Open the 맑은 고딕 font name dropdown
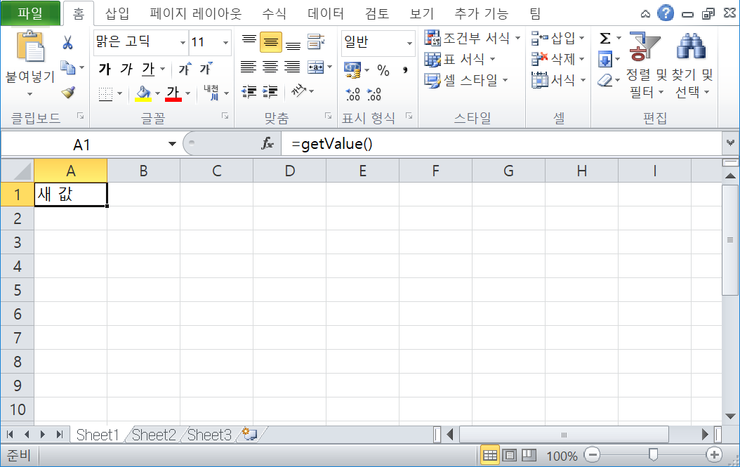The width and height of the screenshot is (740, 467). tap(181, 43)
